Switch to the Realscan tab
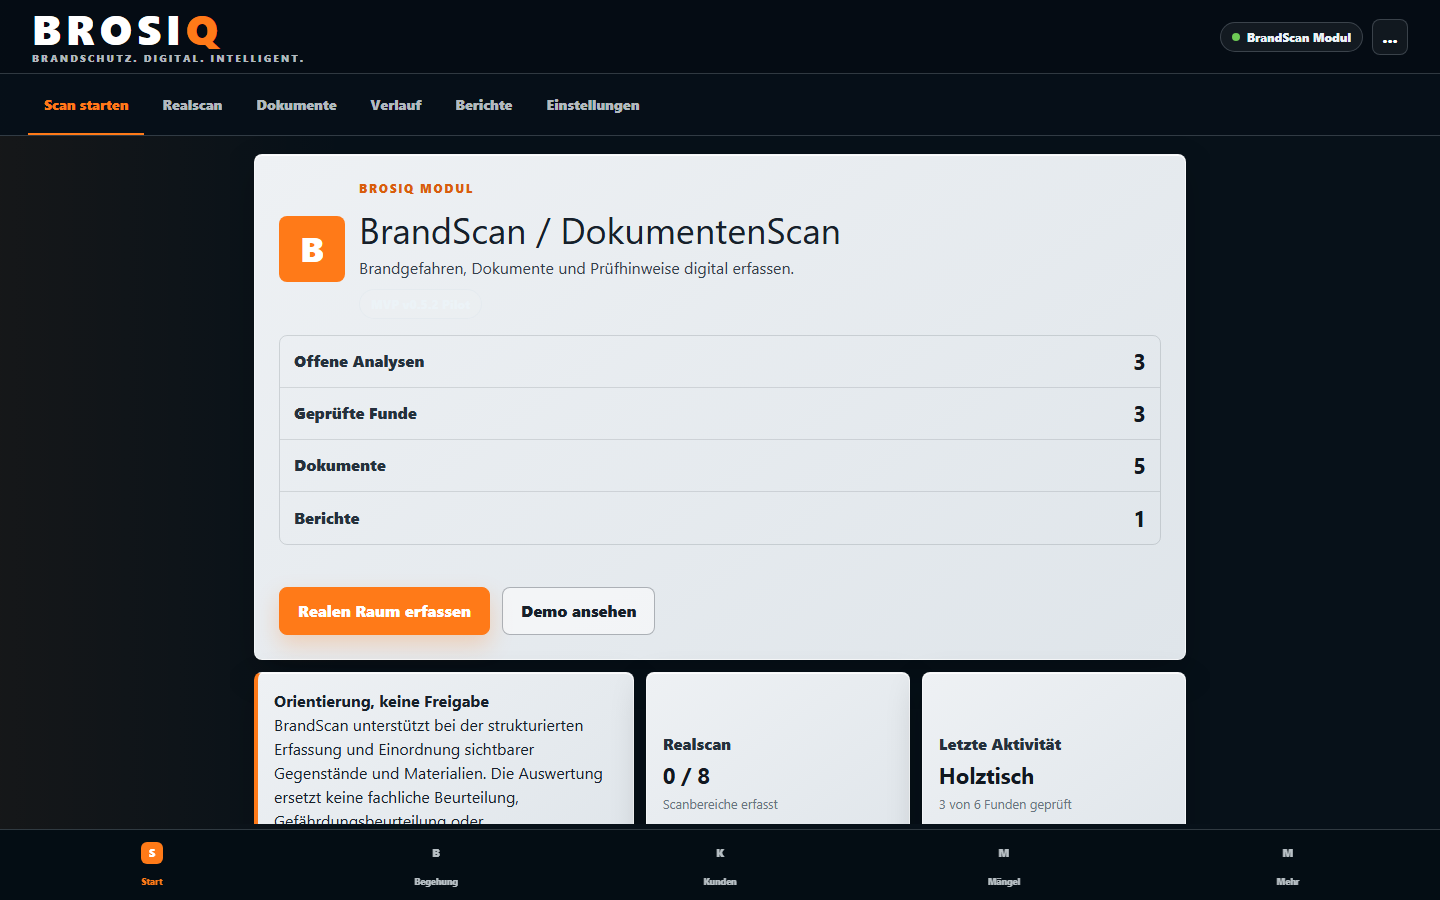This screenshot has width=1440, height=900. pyautogui.click(x=192, y=105)
